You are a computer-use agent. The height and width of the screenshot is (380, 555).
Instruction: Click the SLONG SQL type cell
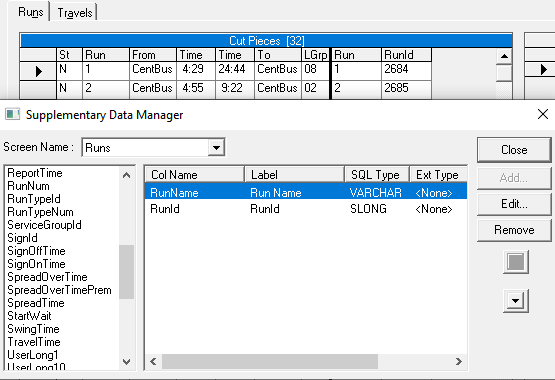pos(368,209)
